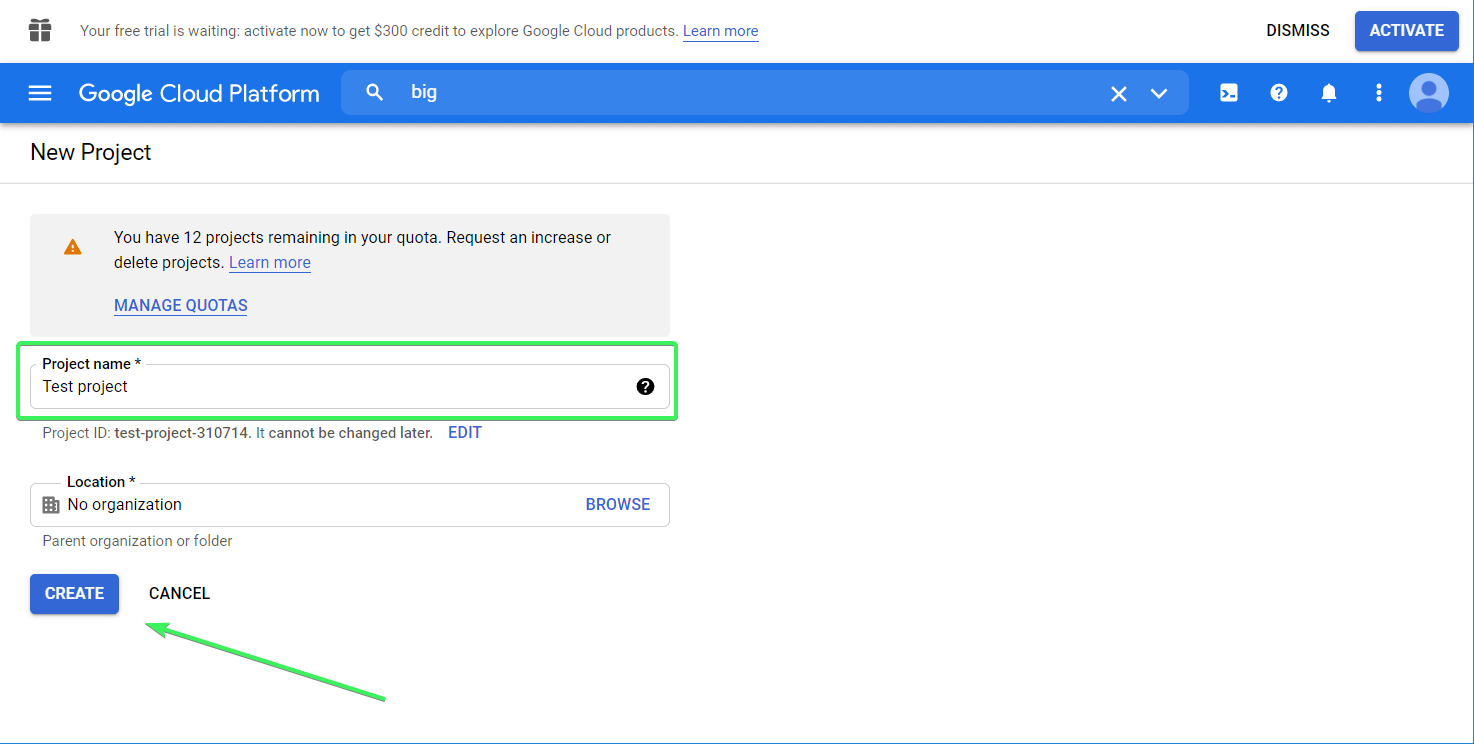This screenshot has width=1474, height=744.
Task: Click the New Project heading
Action: coord(91,152)
